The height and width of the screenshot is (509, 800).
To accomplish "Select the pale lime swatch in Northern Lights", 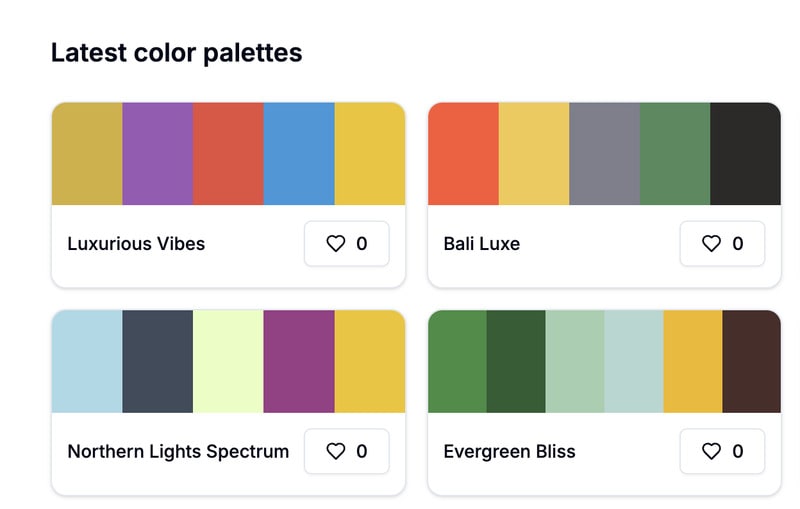I will coord(228,361).
